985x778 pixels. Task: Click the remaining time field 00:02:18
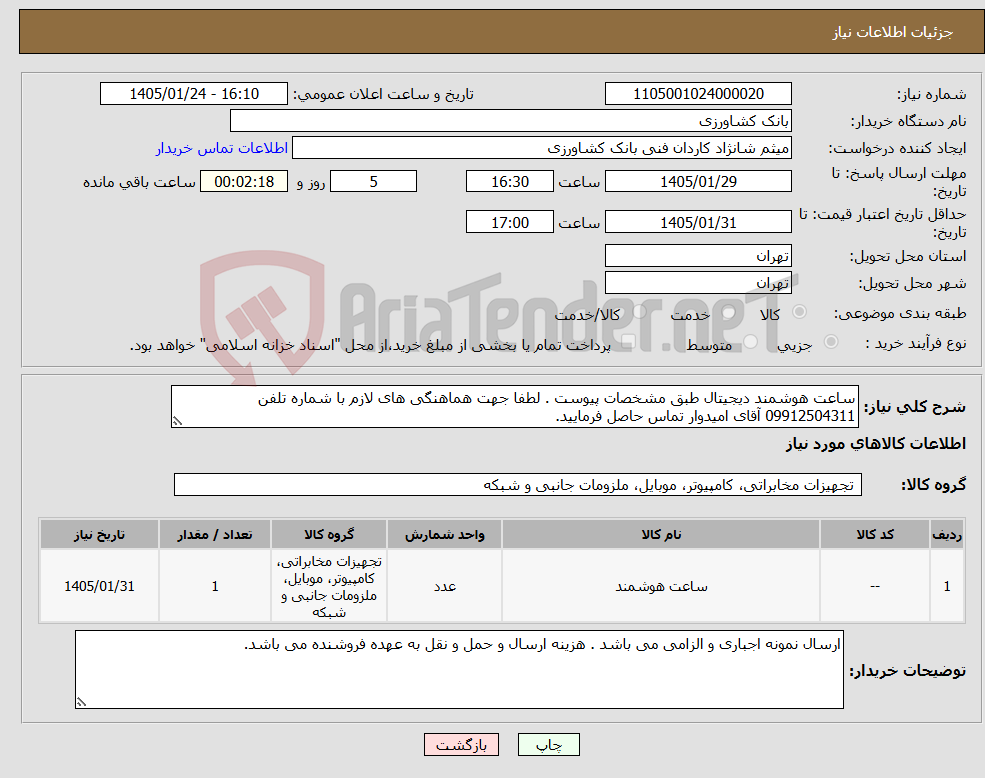tap(244, 182)
